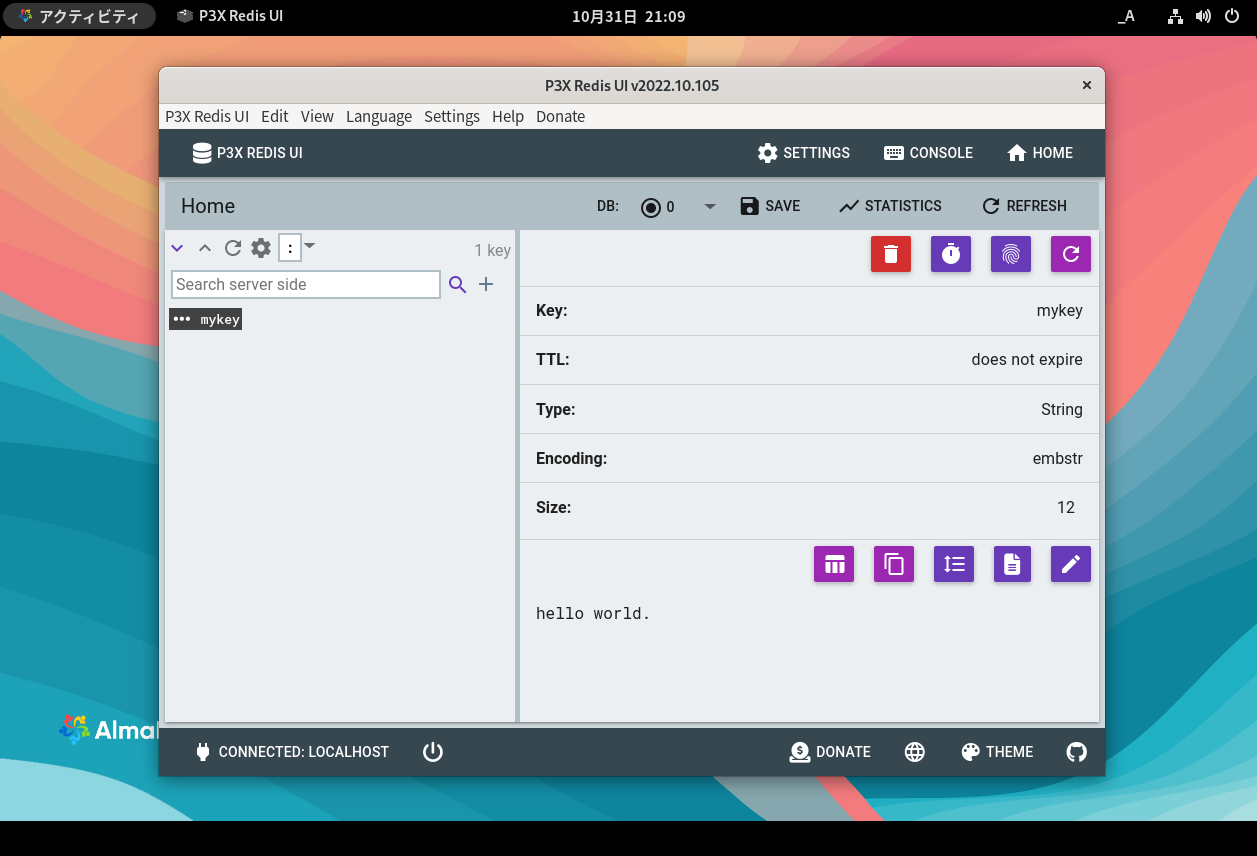
Task: Open tree settings gear icon
Action: click(261, 248)
